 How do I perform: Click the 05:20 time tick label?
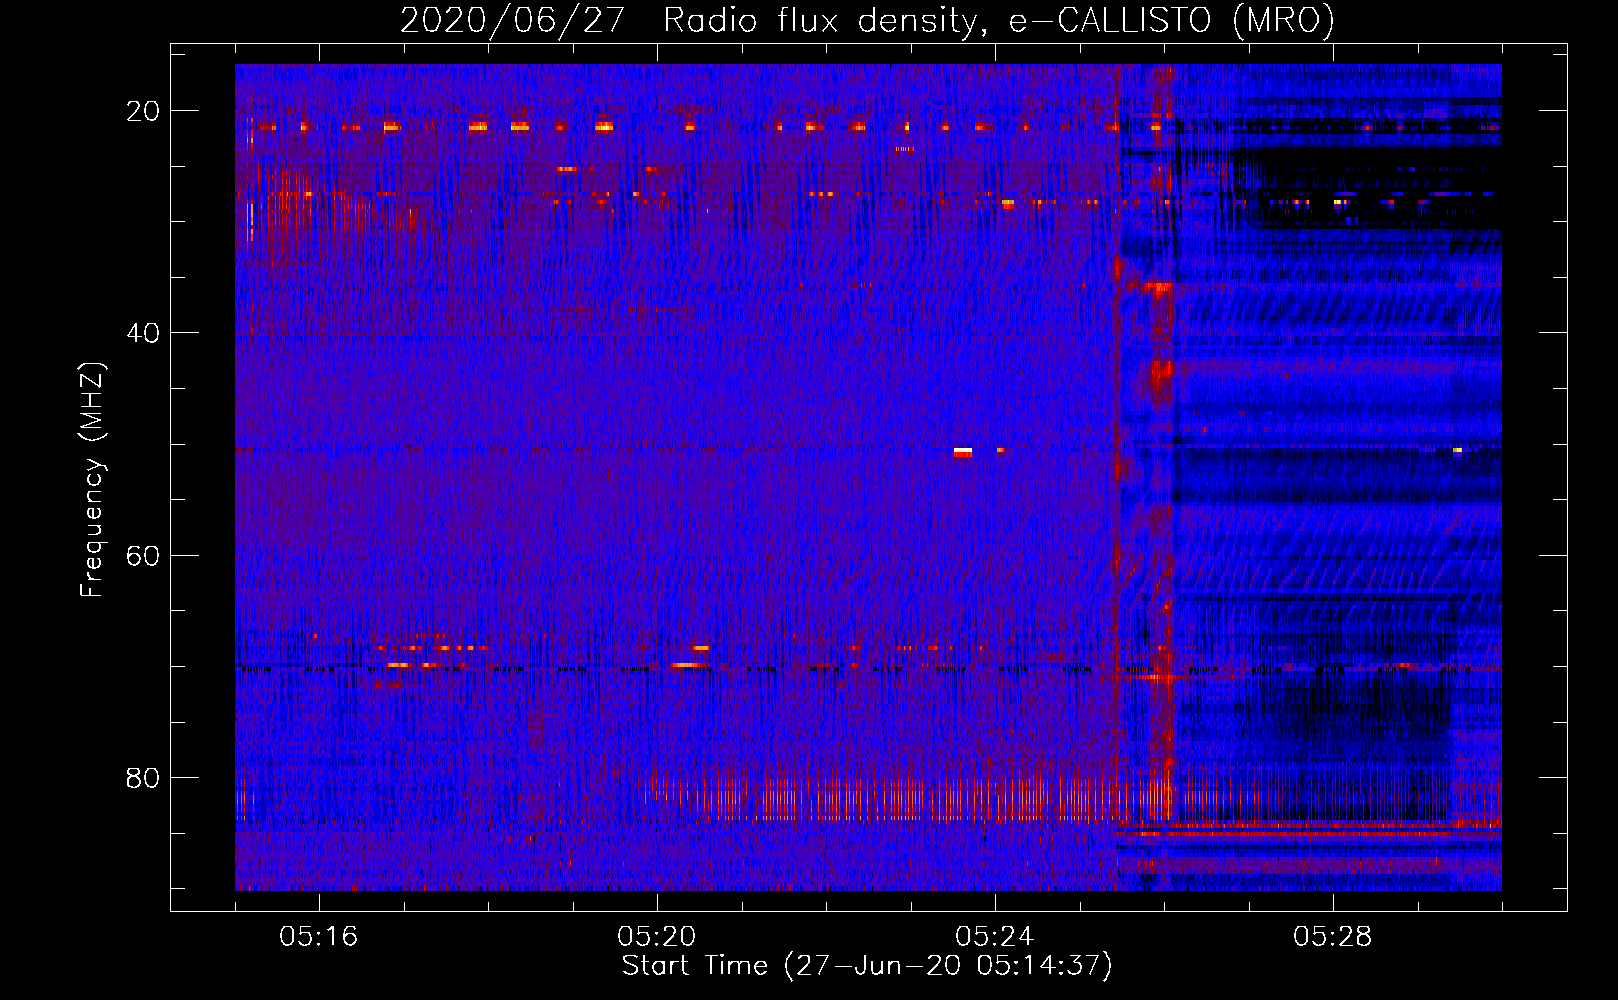pyautogui.click(x=656, y=936)
